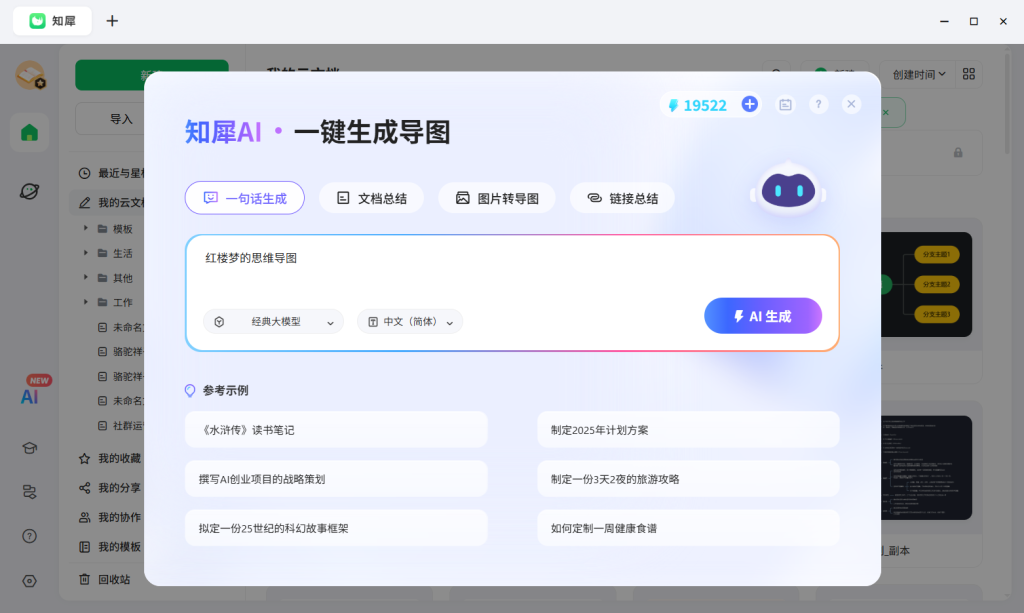The image size is (1024, 613).
Task: Click the 19522 lightning credits balance
Action: coord(697,105)
